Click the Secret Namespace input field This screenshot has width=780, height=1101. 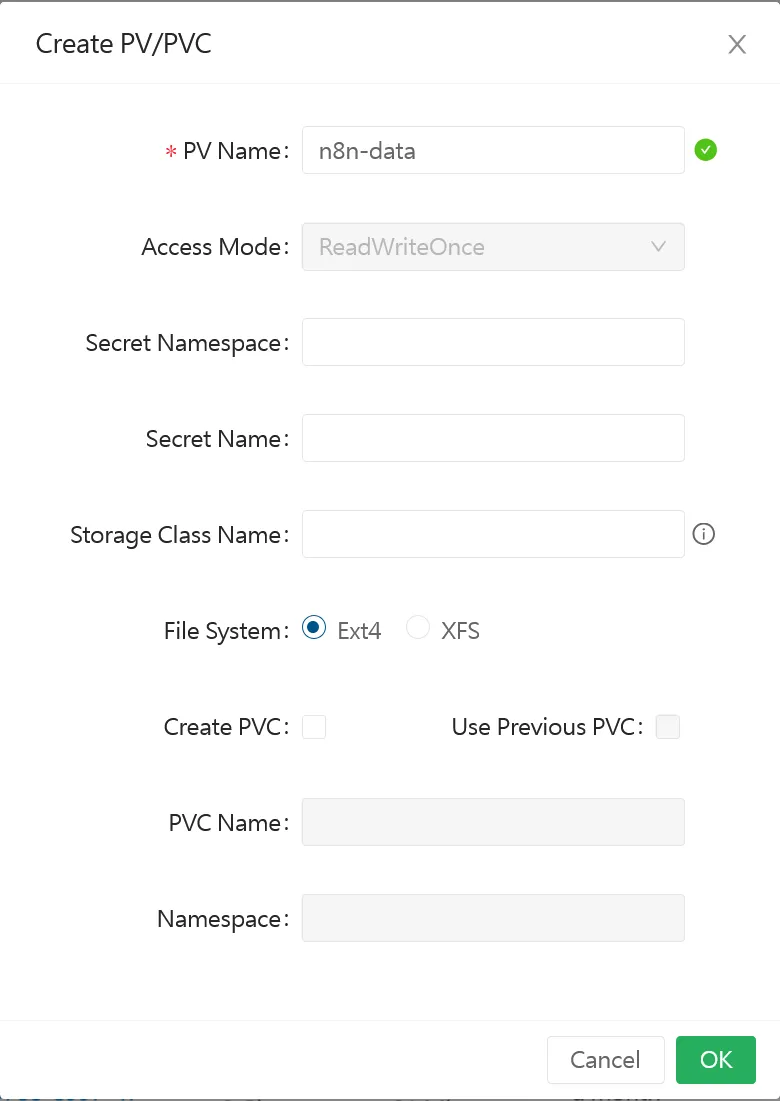click(493, 341)
